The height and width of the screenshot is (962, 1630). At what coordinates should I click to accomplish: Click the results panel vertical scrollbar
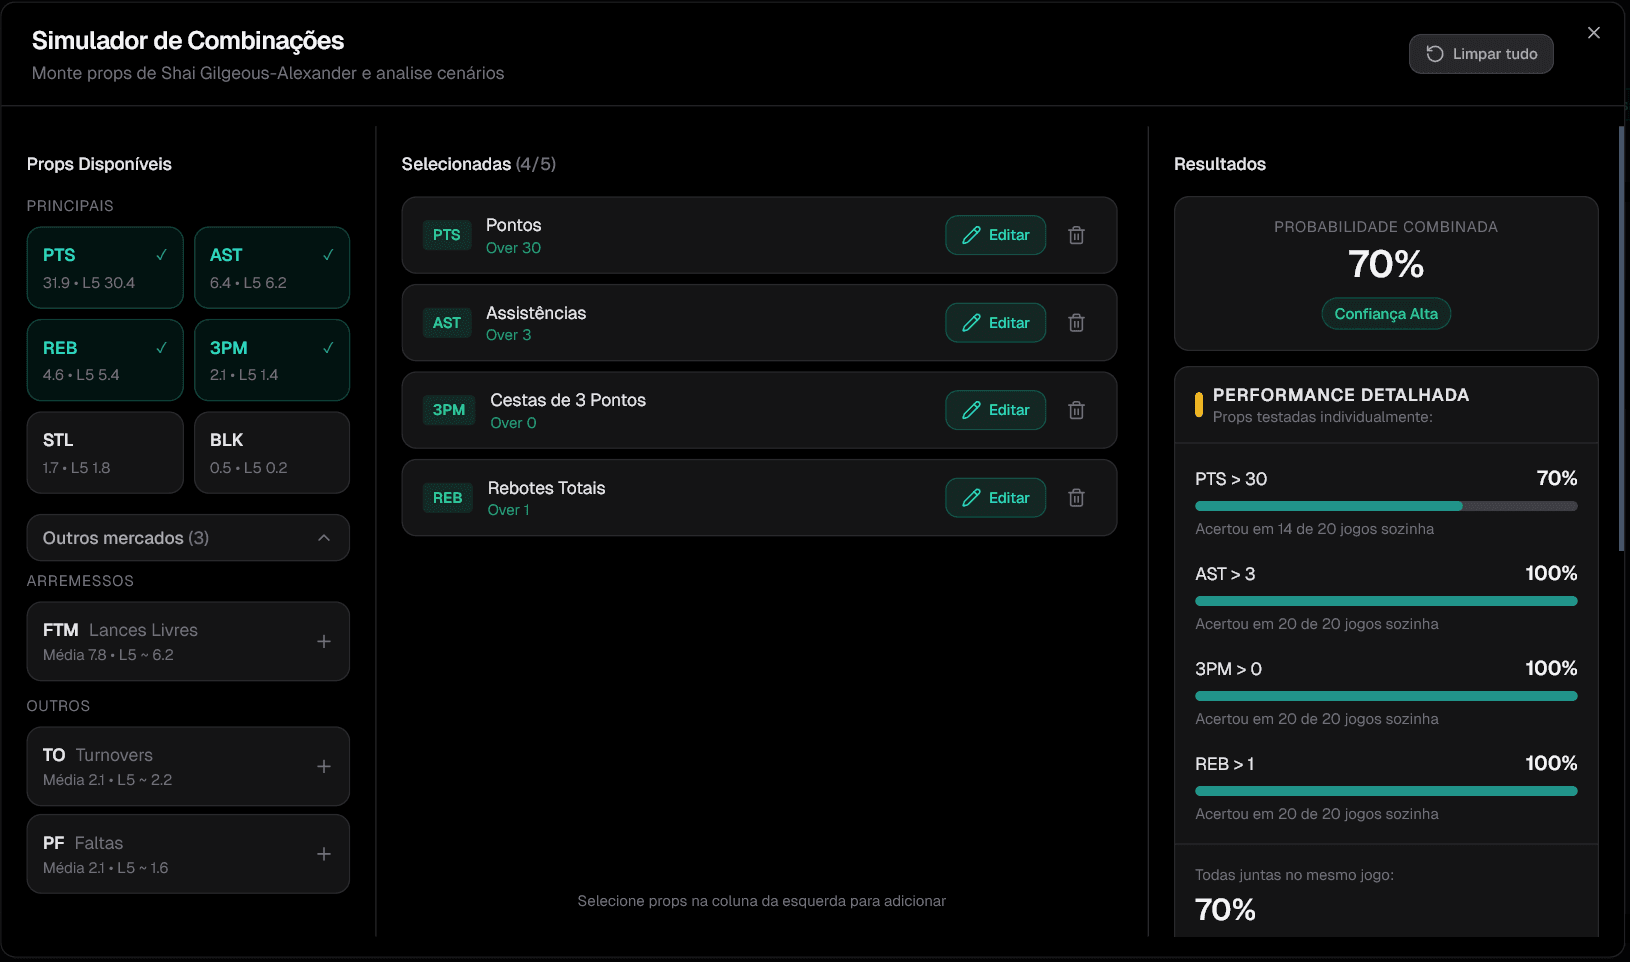pyautogui.click(x=1620, y=340)
